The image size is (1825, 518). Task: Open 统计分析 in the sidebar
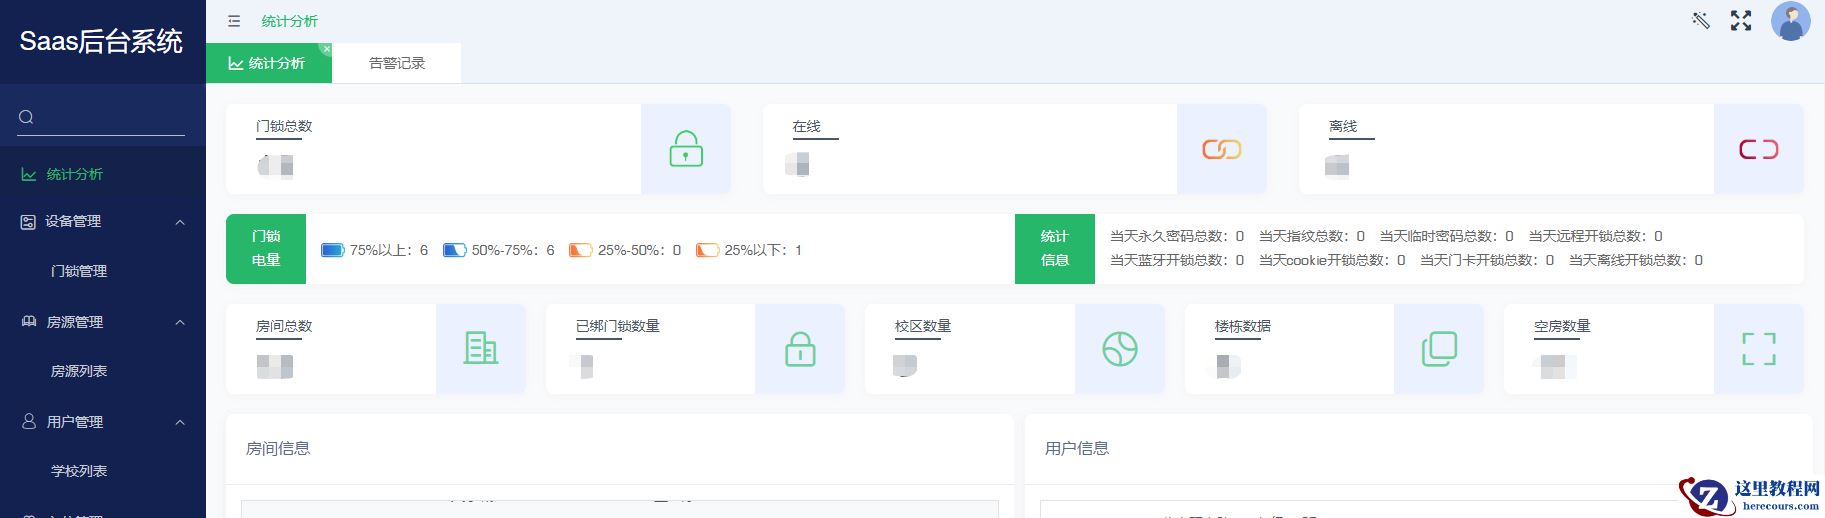[x=103, y=174]
